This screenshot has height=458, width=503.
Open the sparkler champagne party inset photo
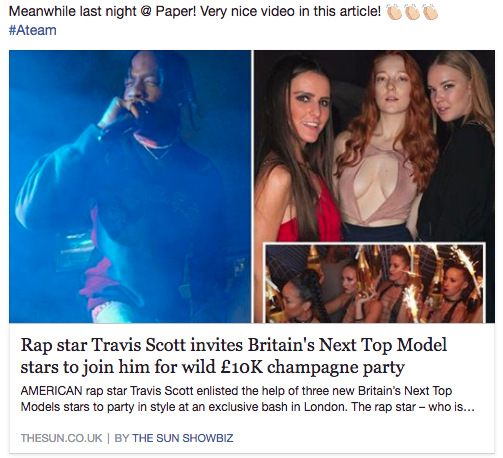(x=374, y=283)
